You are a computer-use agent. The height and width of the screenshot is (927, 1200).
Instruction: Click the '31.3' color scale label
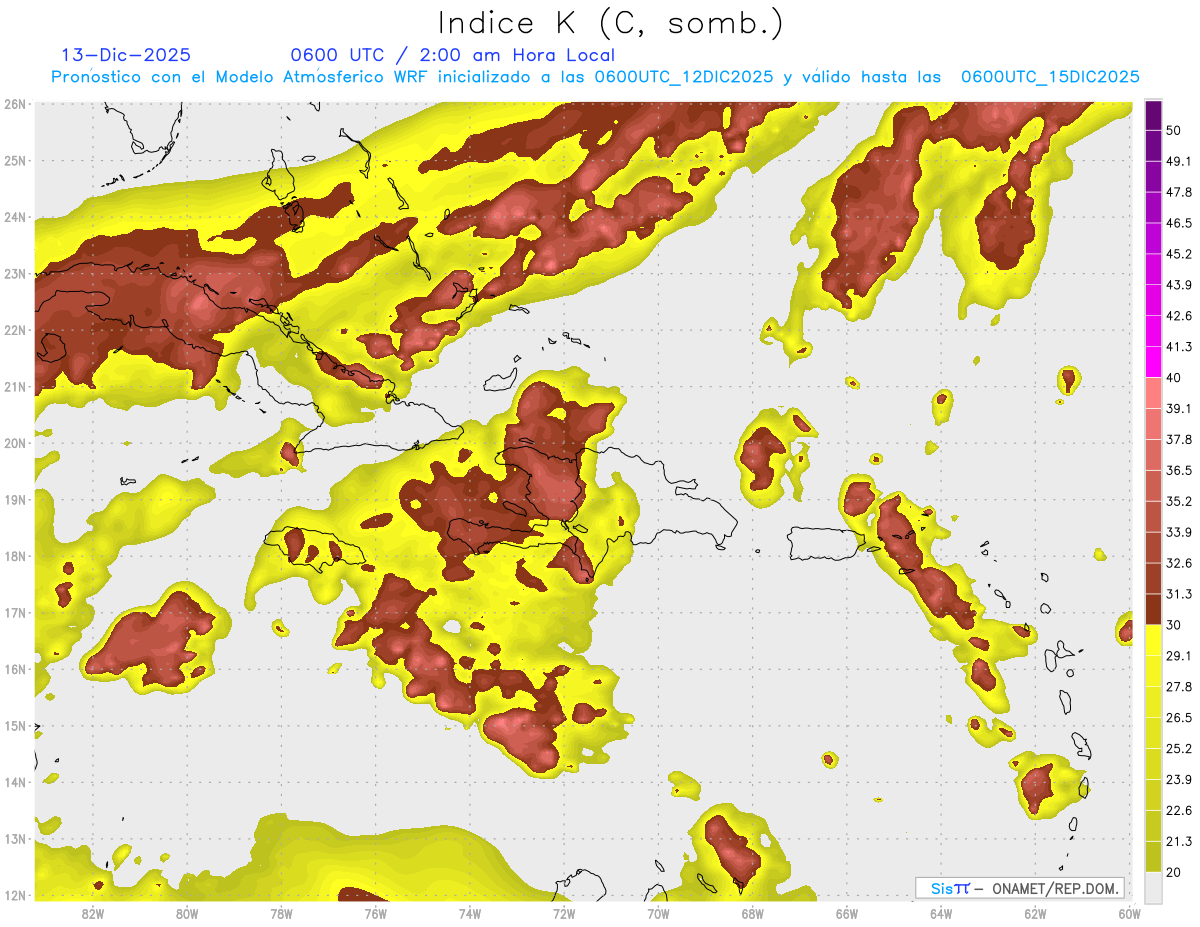click(x=1179, y=594)
